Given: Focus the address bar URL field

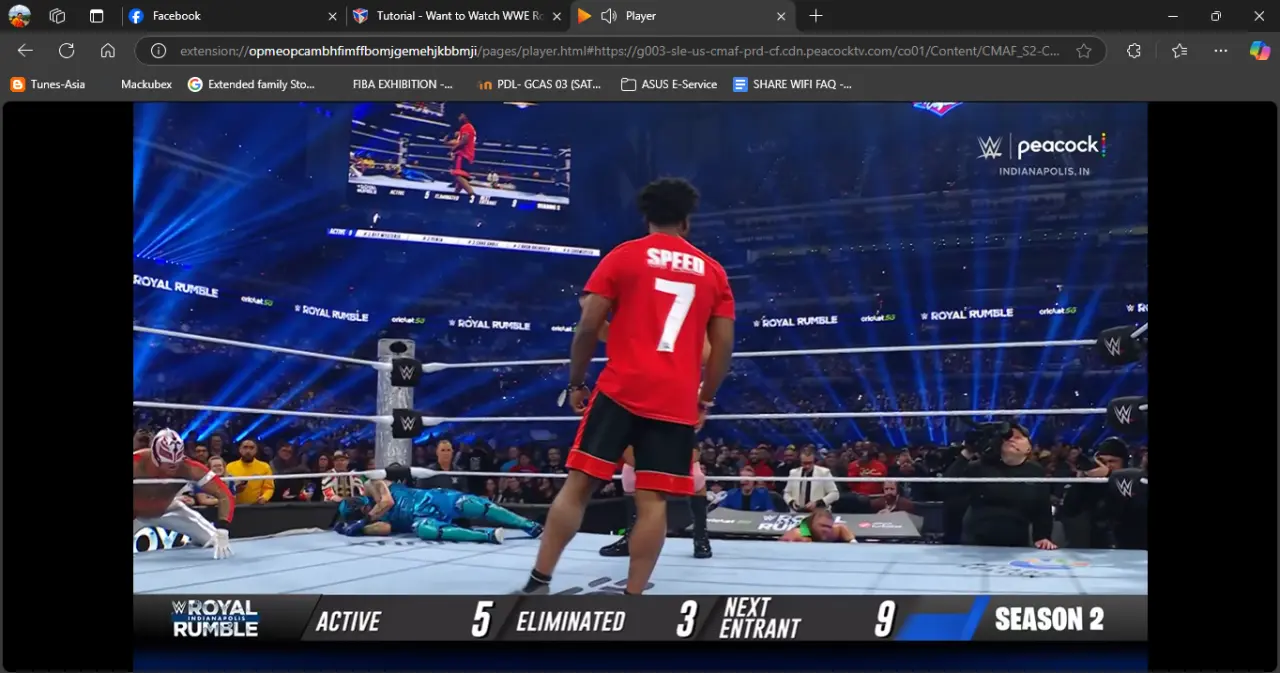Looking at the screenshot, I should [620, 50].
